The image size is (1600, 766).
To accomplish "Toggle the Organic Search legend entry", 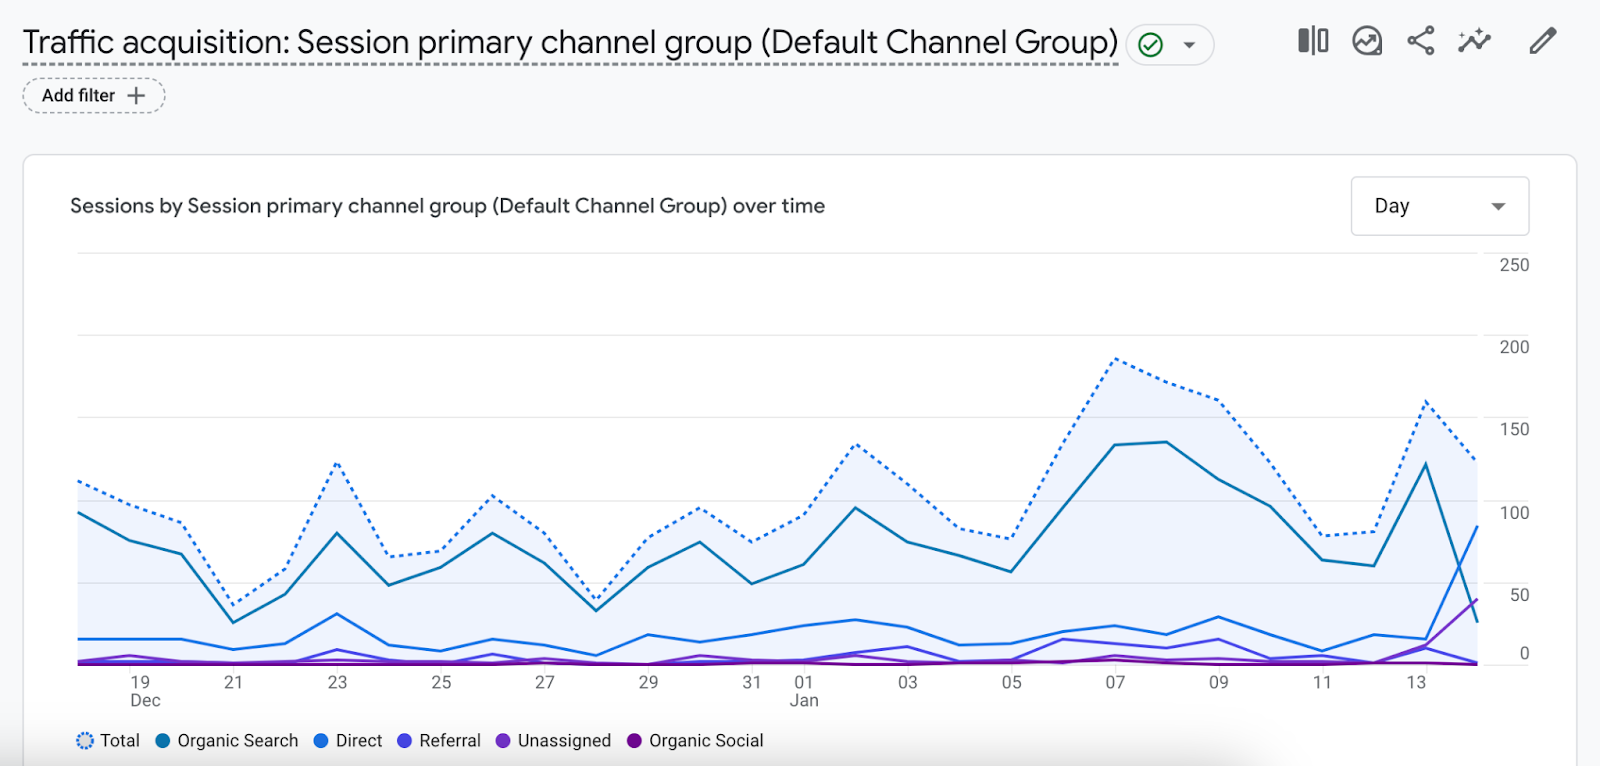I will [x=227, y=741].
